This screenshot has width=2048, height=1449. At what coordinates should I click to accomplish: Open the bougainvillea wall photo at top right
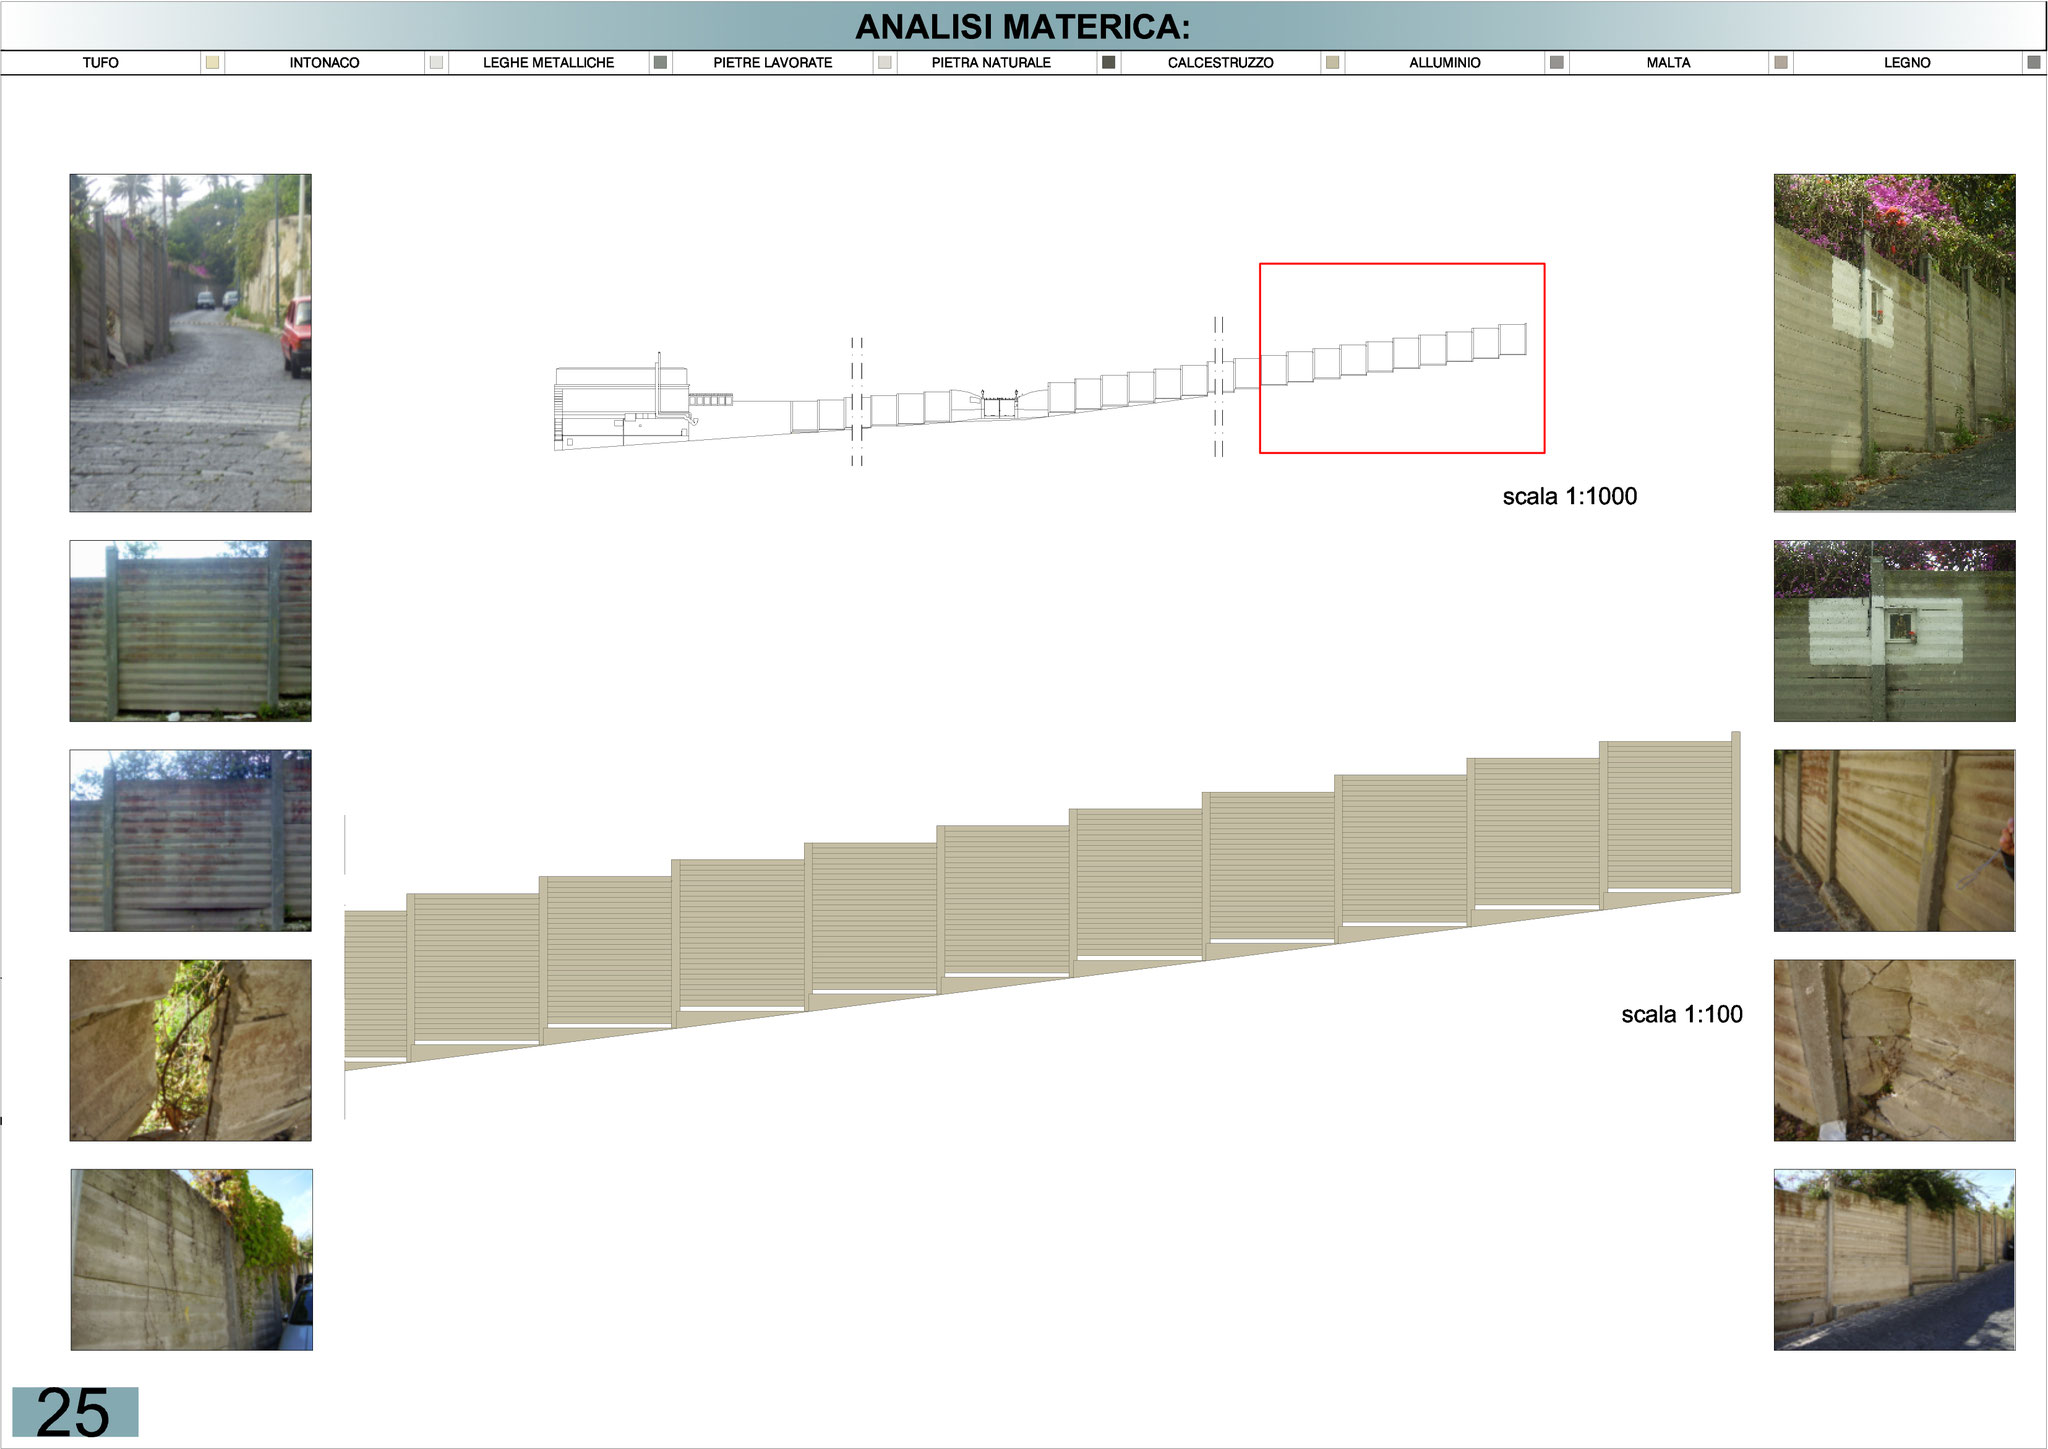1894,342
